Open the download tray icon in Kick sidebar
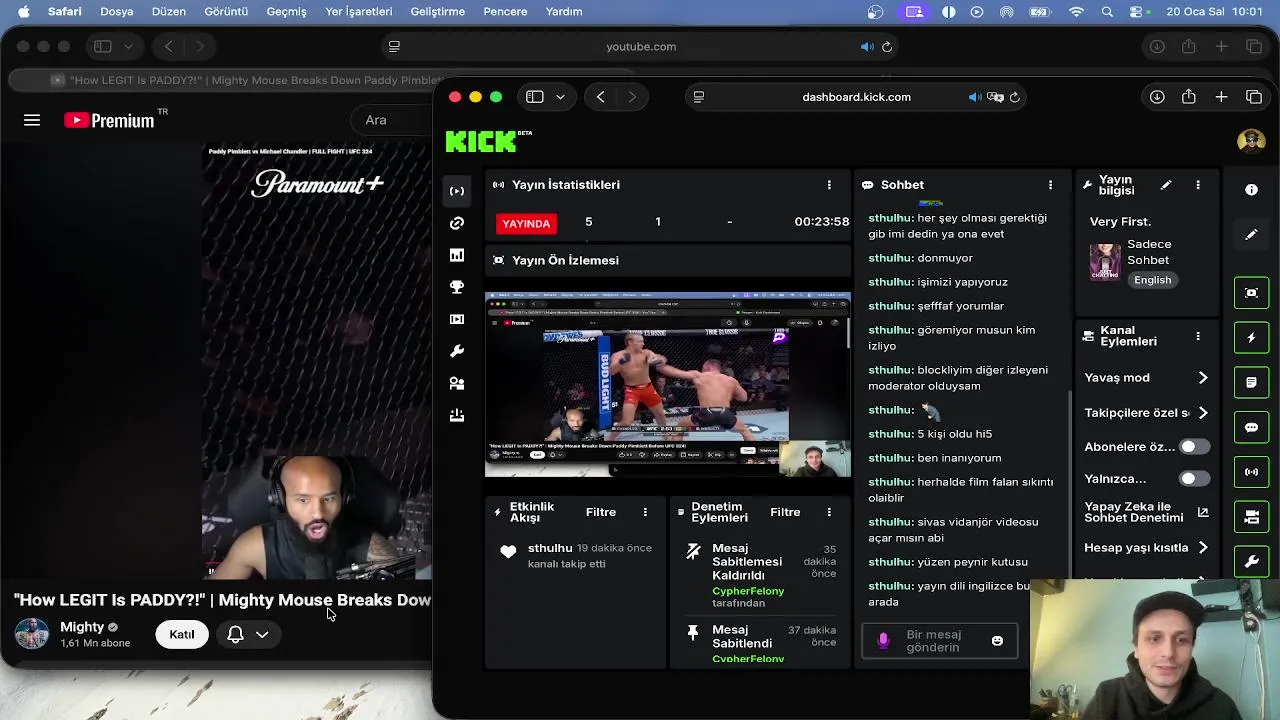The height and width of the screenshot is (720, 1280). pos(457,415)
